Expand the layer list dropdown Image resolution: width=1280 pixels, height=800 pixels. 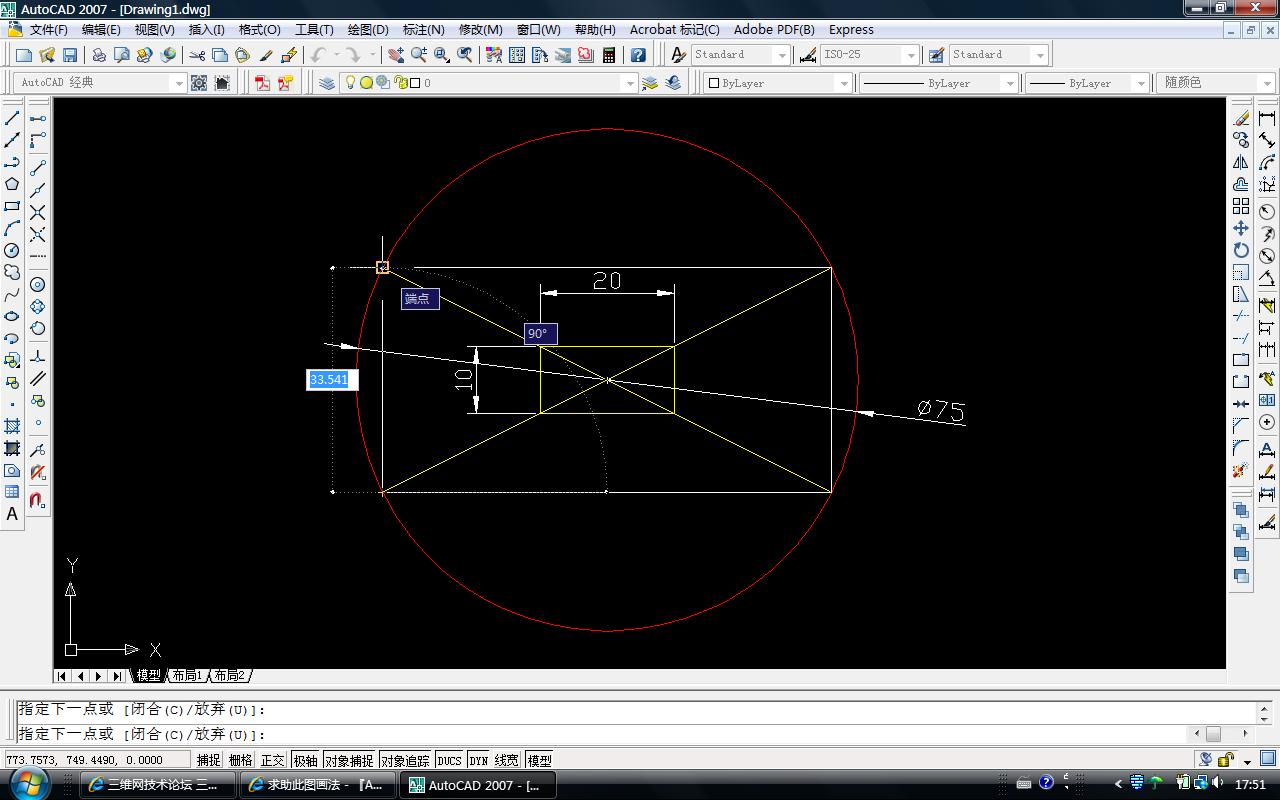[x=630, y=83]
